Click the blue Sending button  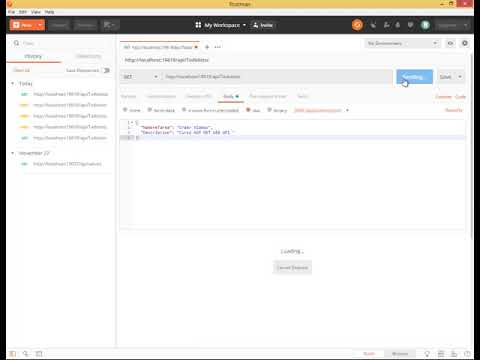tap(414, 77)
